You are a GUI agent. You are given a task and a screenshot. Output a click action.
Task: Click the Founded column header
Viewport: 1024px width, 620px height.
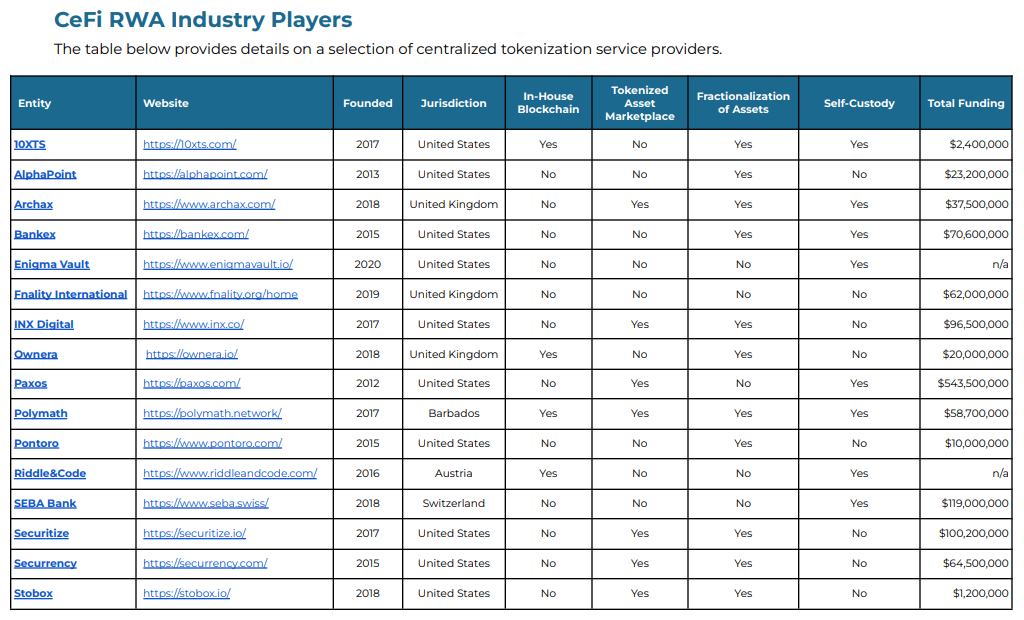tap(368, 103)
